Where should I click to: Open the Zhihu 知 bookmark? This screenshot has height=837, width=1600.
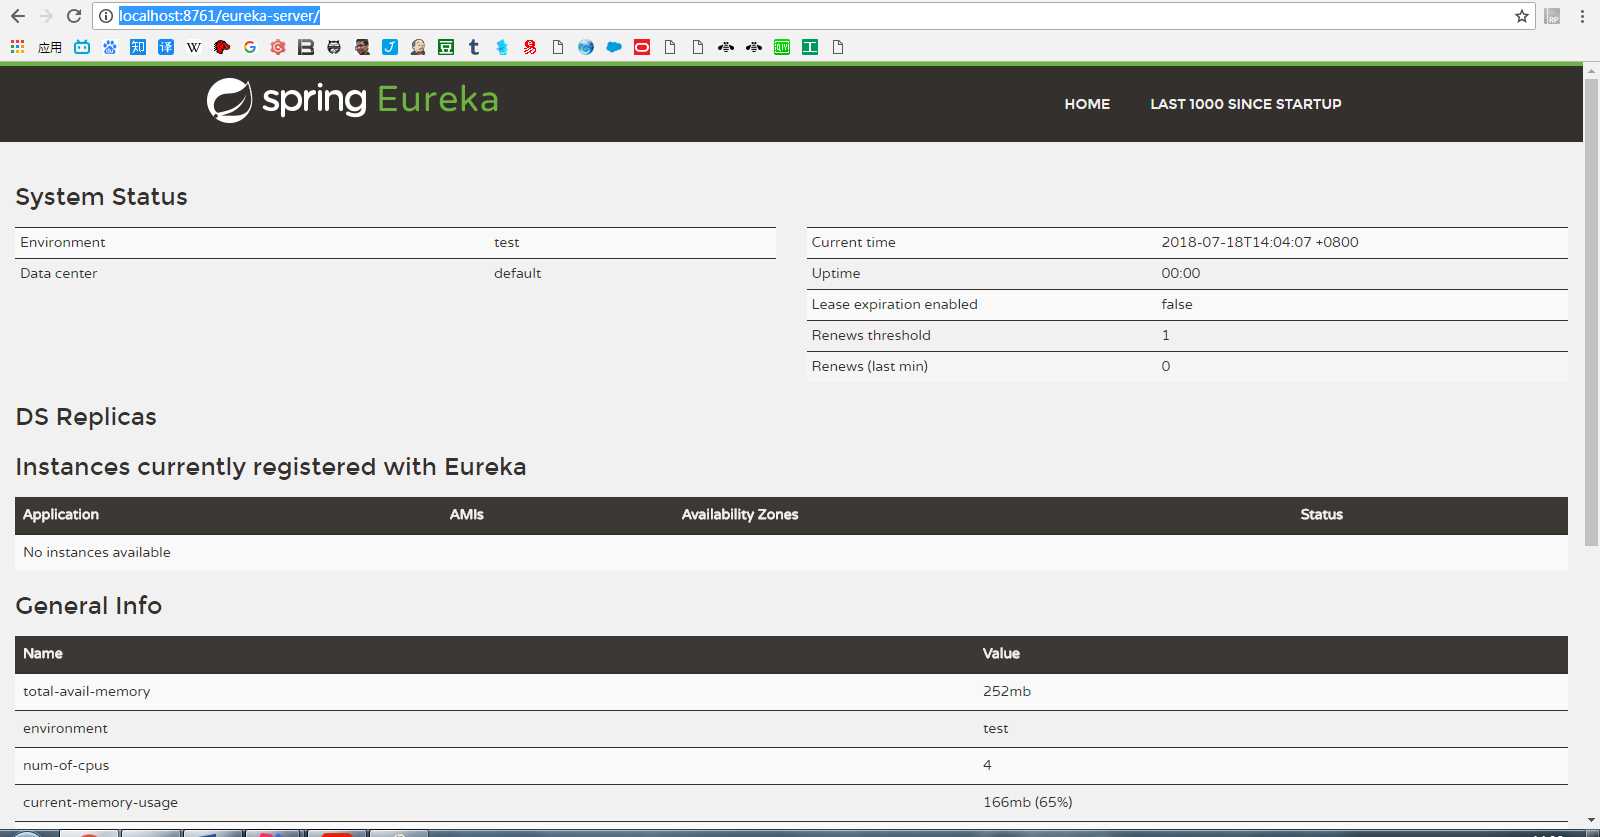click(138, 47)
